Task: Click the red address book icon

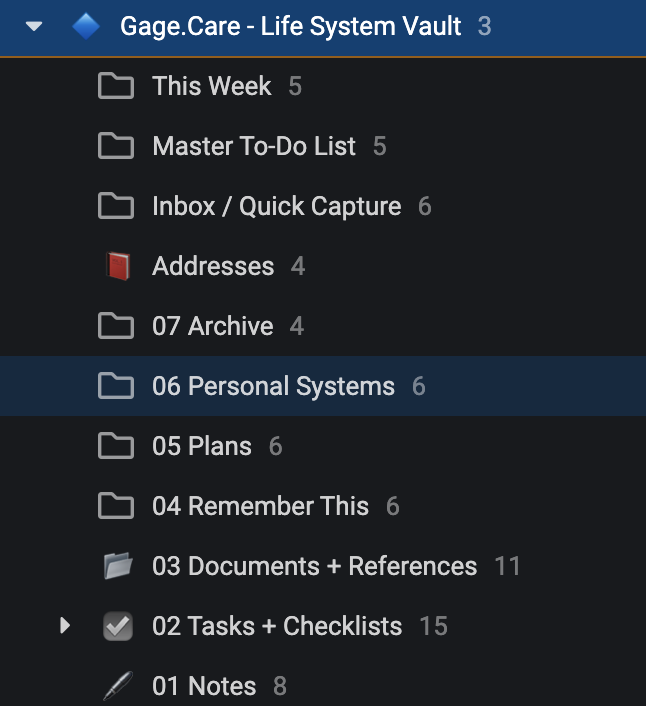Action: (x=118, y=266)
